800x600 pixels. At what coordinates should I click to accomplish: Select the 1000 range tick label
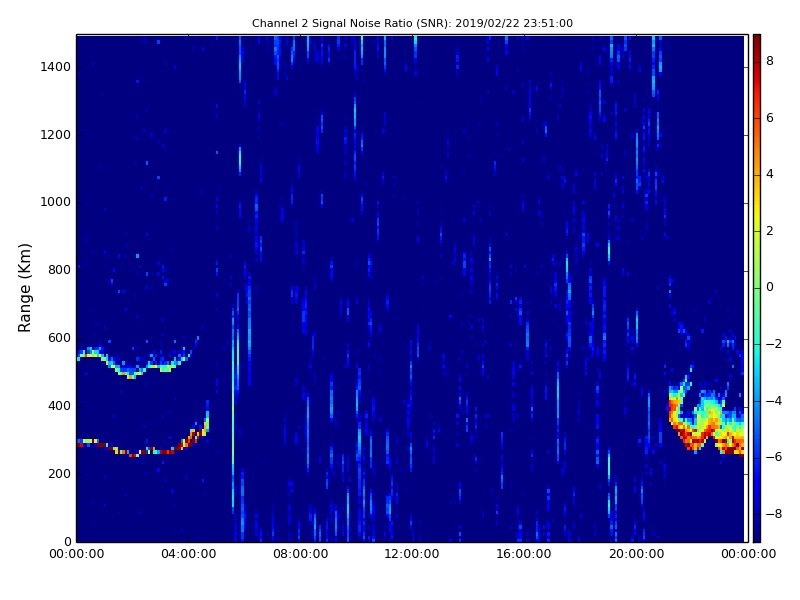click(x=56, y=202)
